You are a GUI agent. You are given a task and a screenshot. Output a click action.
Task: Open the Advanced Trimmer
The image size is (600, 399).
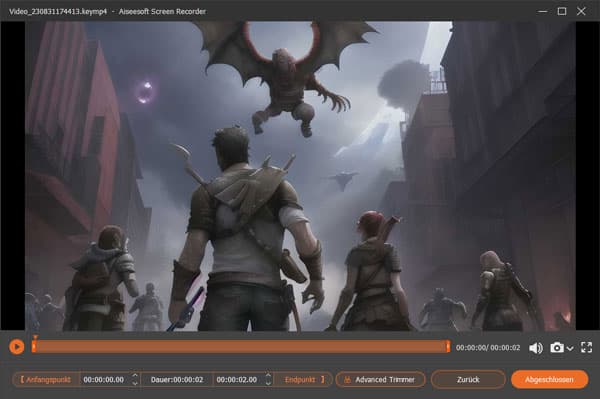pyautogui.click(x=380, y=379)
